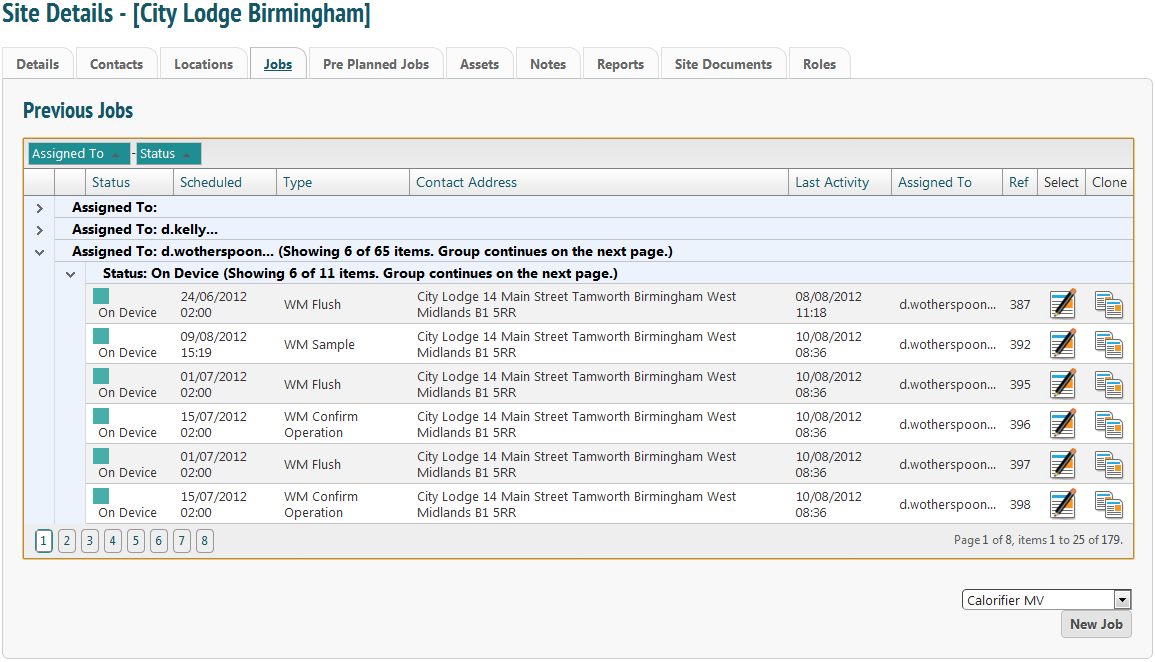
Task: View the Site Documents tab
Action: point(723,64)
